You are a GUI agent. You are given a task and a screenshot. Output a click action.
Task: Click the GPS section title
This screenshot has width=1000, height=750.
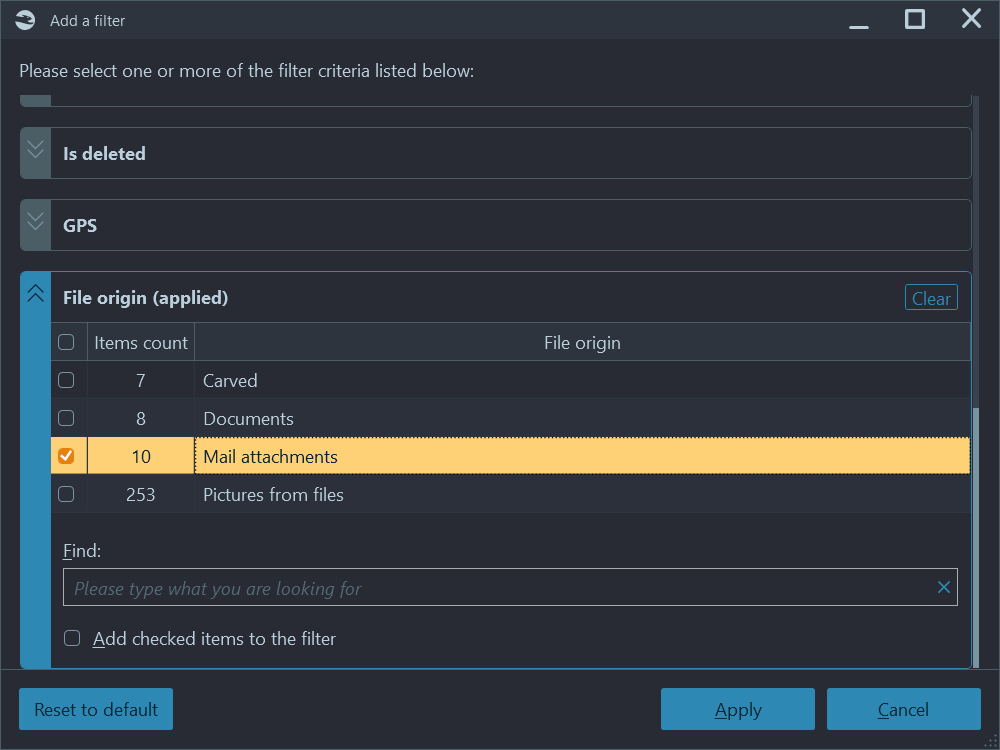coord(80,226)
